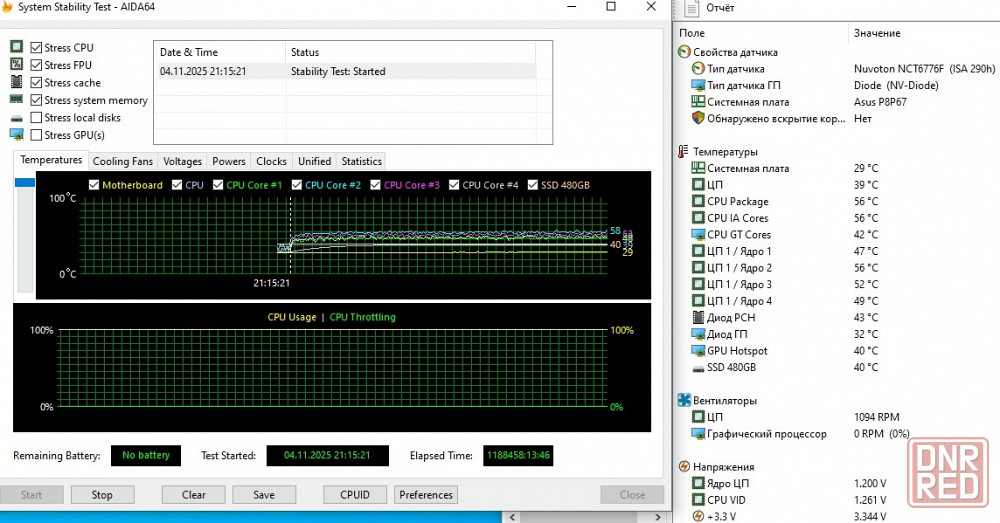Enable the Stress GPU(s) checkbox
Viewport: 1000px width, 523px height.
pyautogui.click(x=36, y=135)
